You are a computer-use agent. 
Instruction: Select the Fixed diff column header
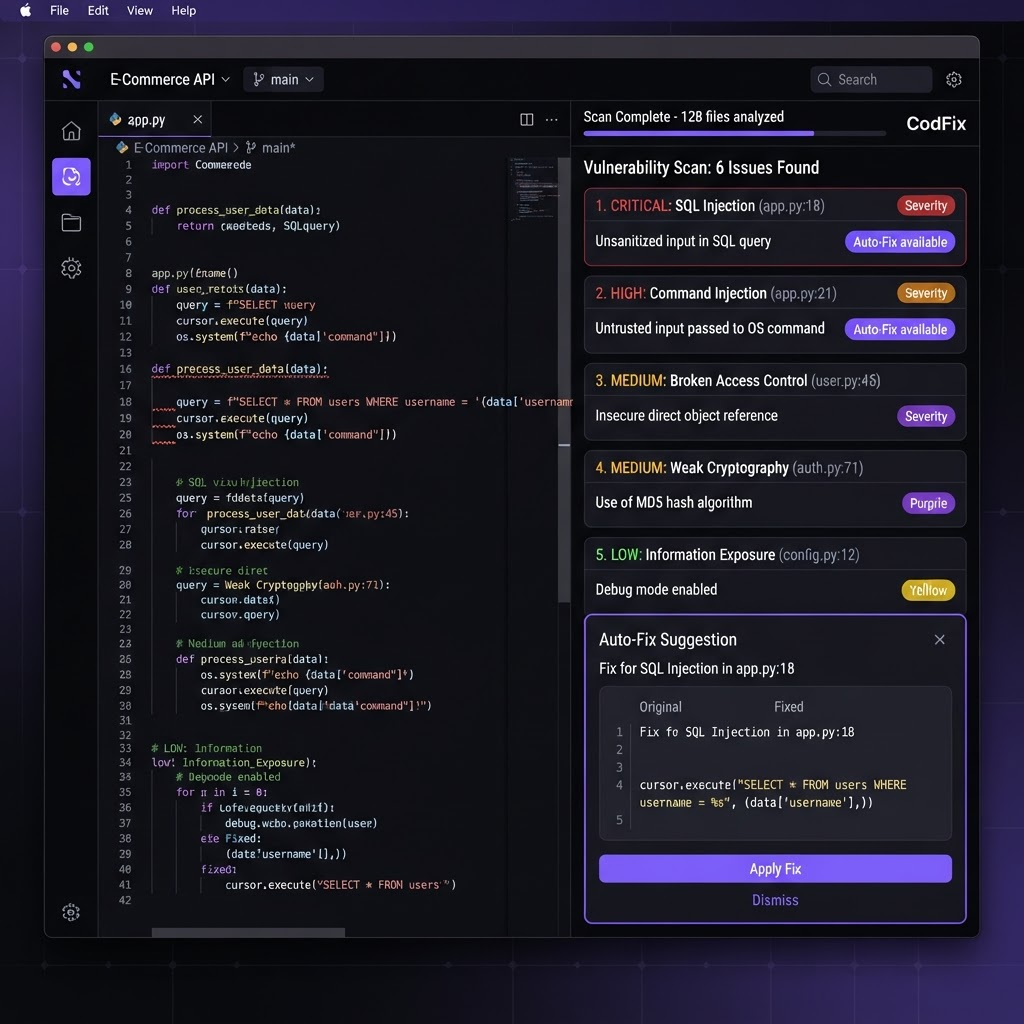(788, 707)
